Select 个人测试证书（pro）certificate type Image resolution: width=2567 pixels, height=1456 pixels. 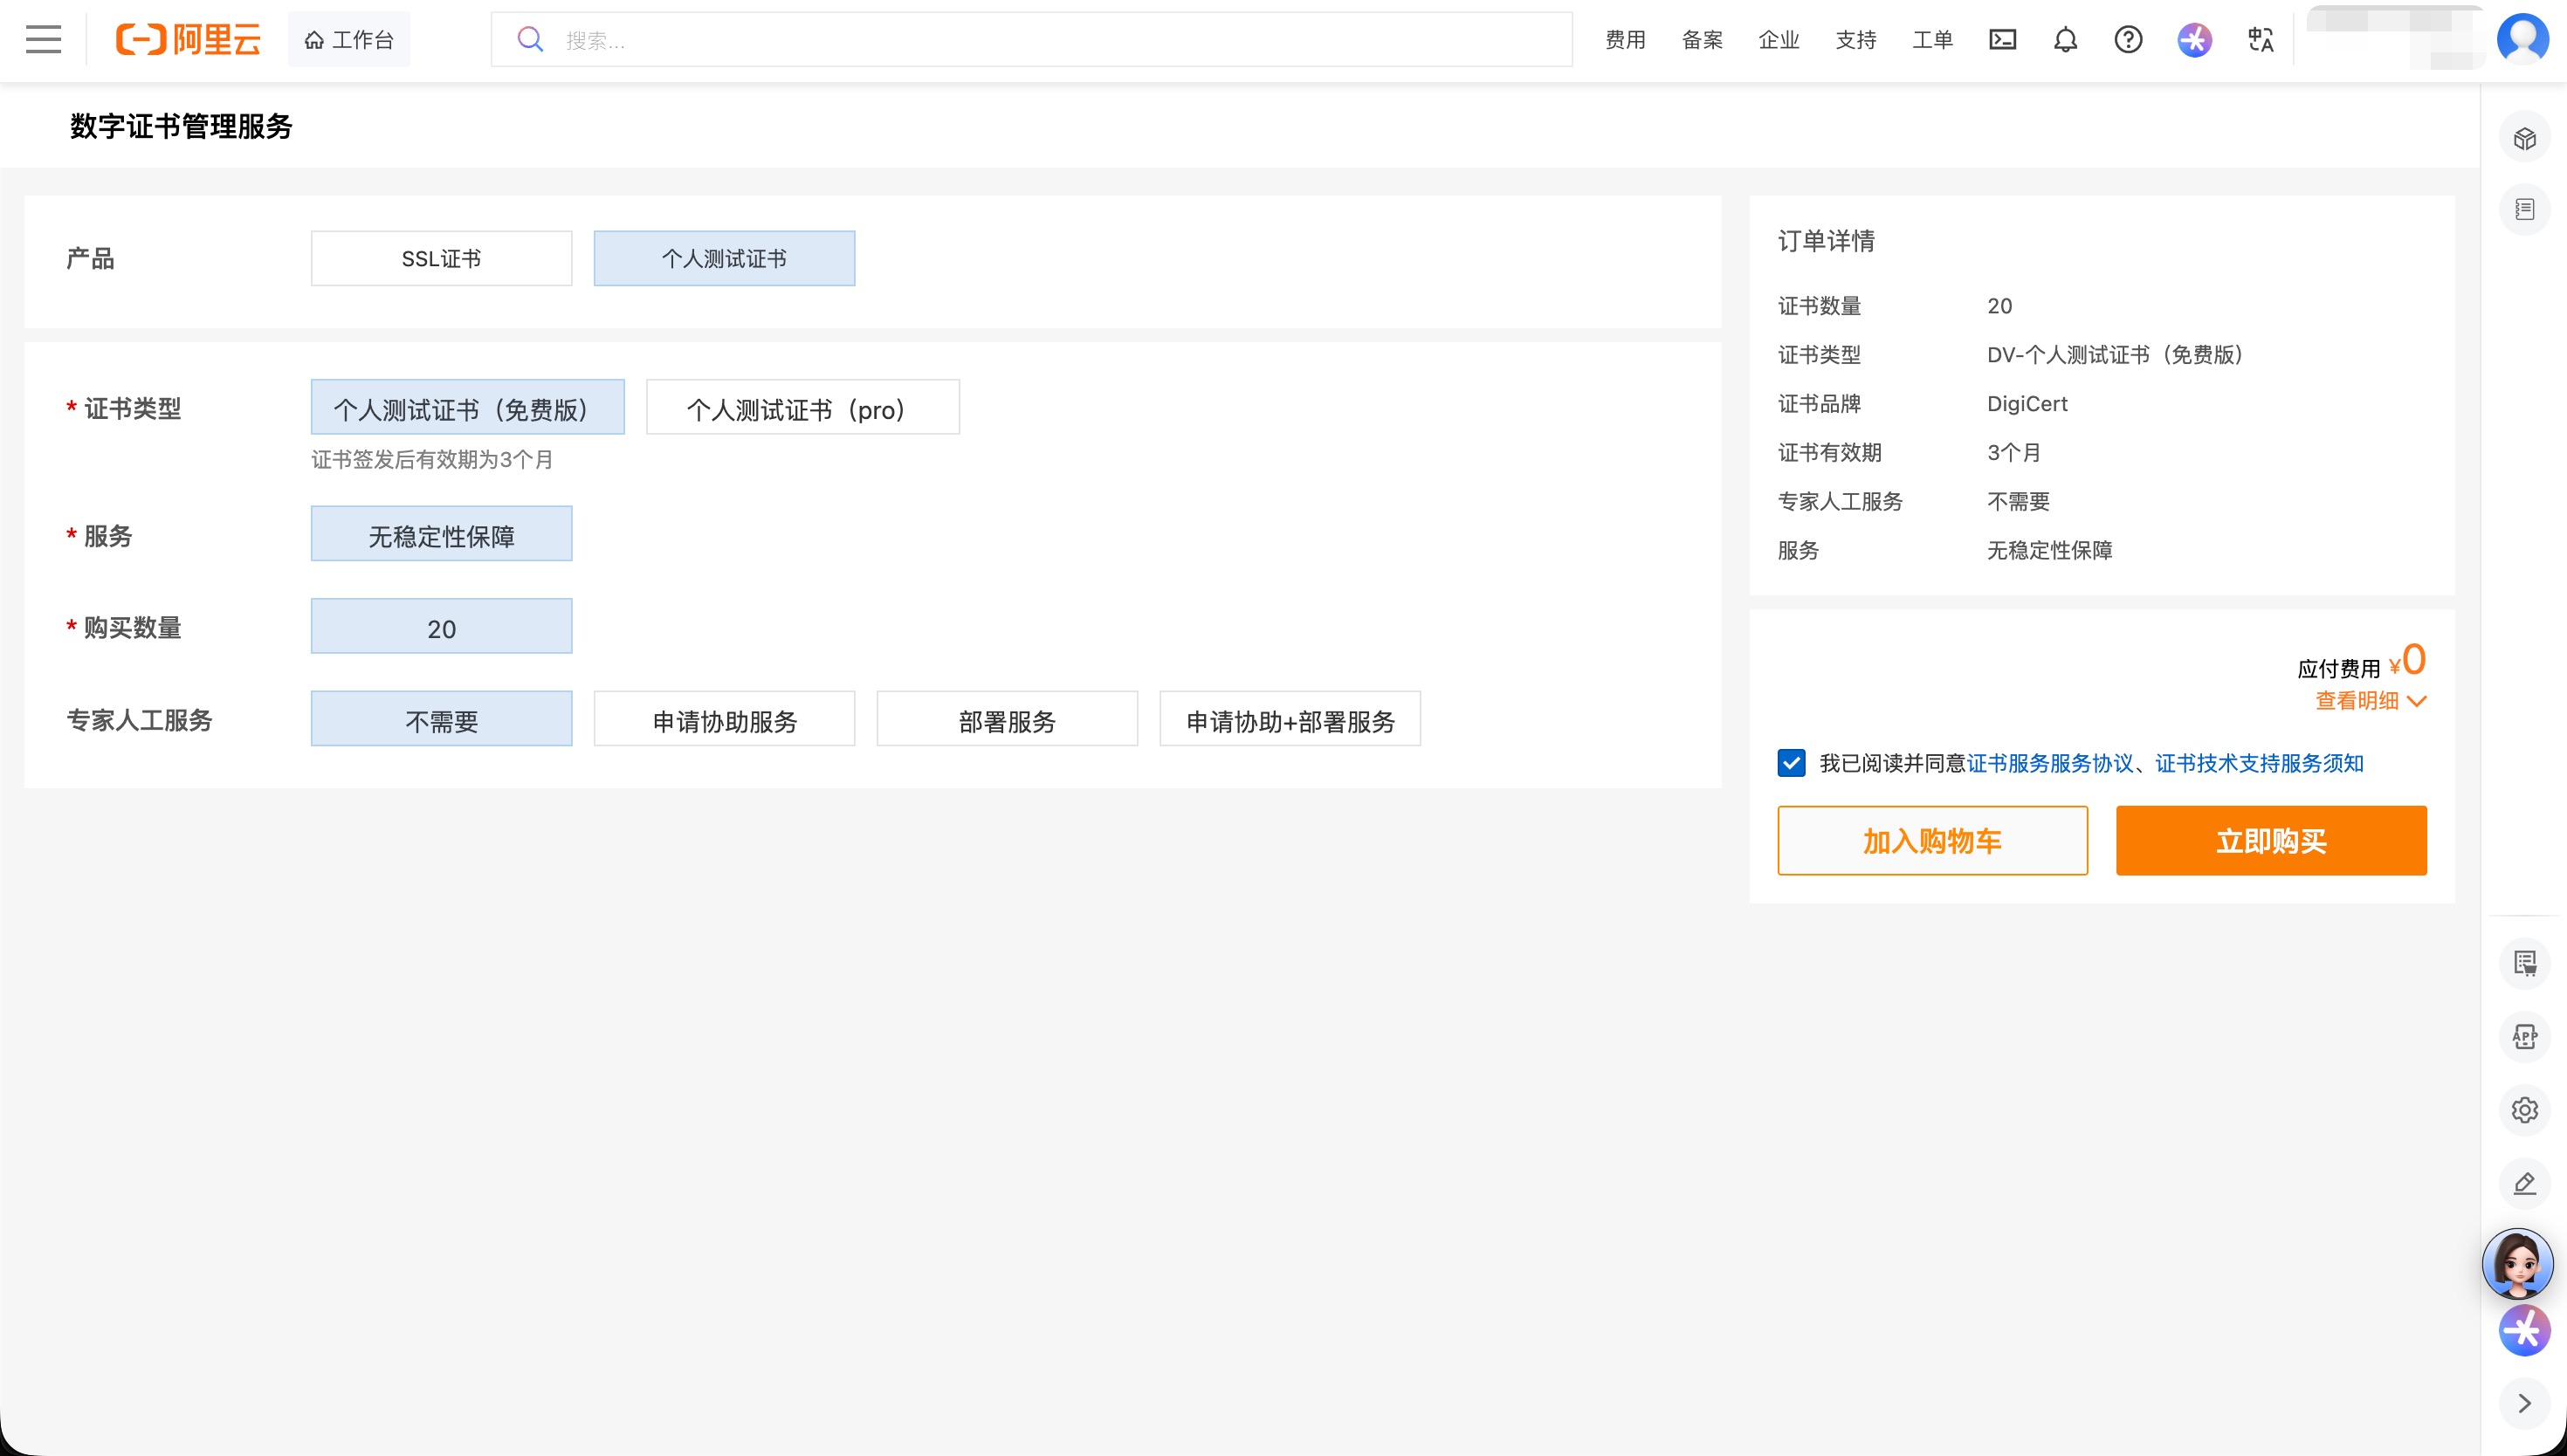click(802, 407)
